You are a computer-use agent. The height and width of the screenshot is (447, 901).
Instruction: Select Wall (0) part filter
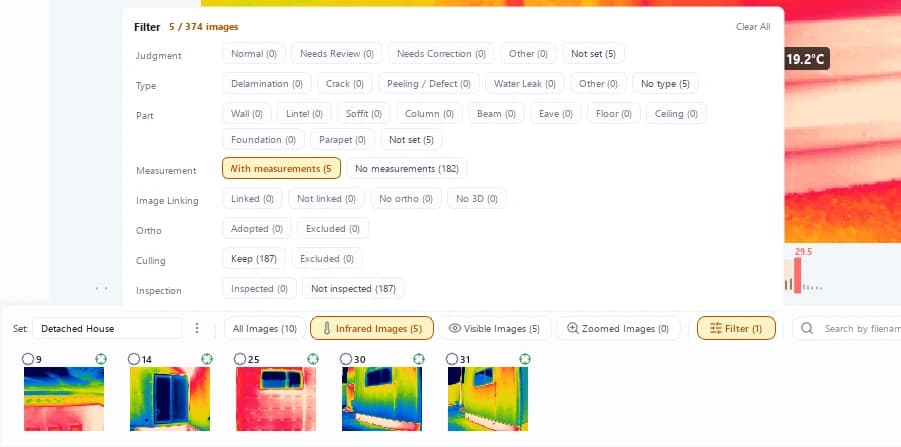point(247,113)
